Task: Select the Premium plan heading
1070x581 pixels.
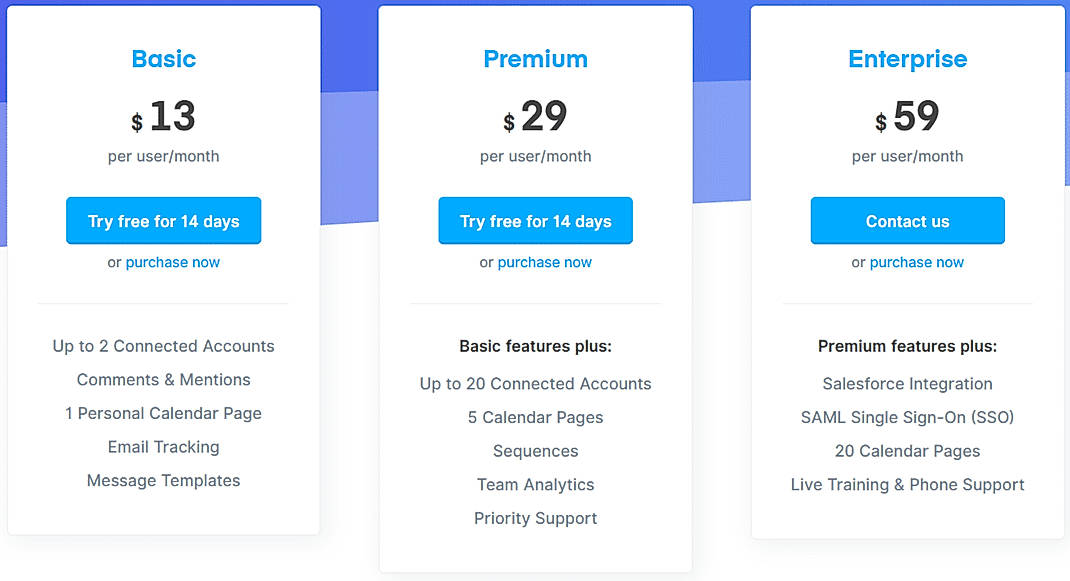Action: pyautogui.click(x=535, y=59)
